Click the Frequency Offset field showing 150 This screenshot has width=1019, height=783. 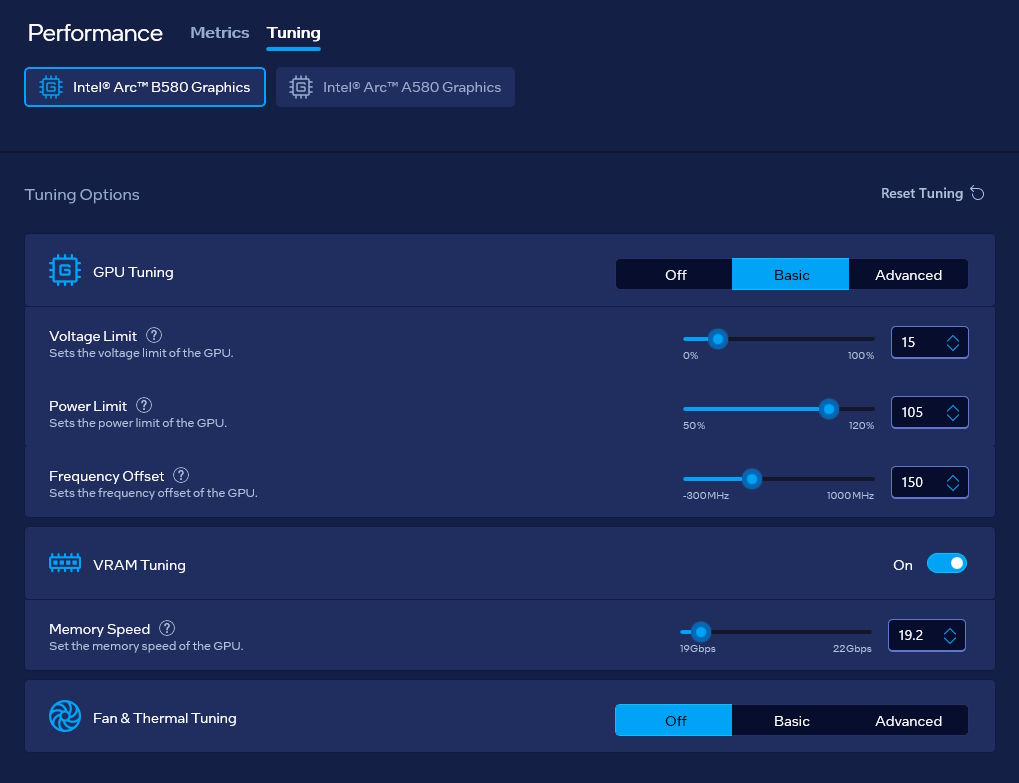tap(929, 483)
